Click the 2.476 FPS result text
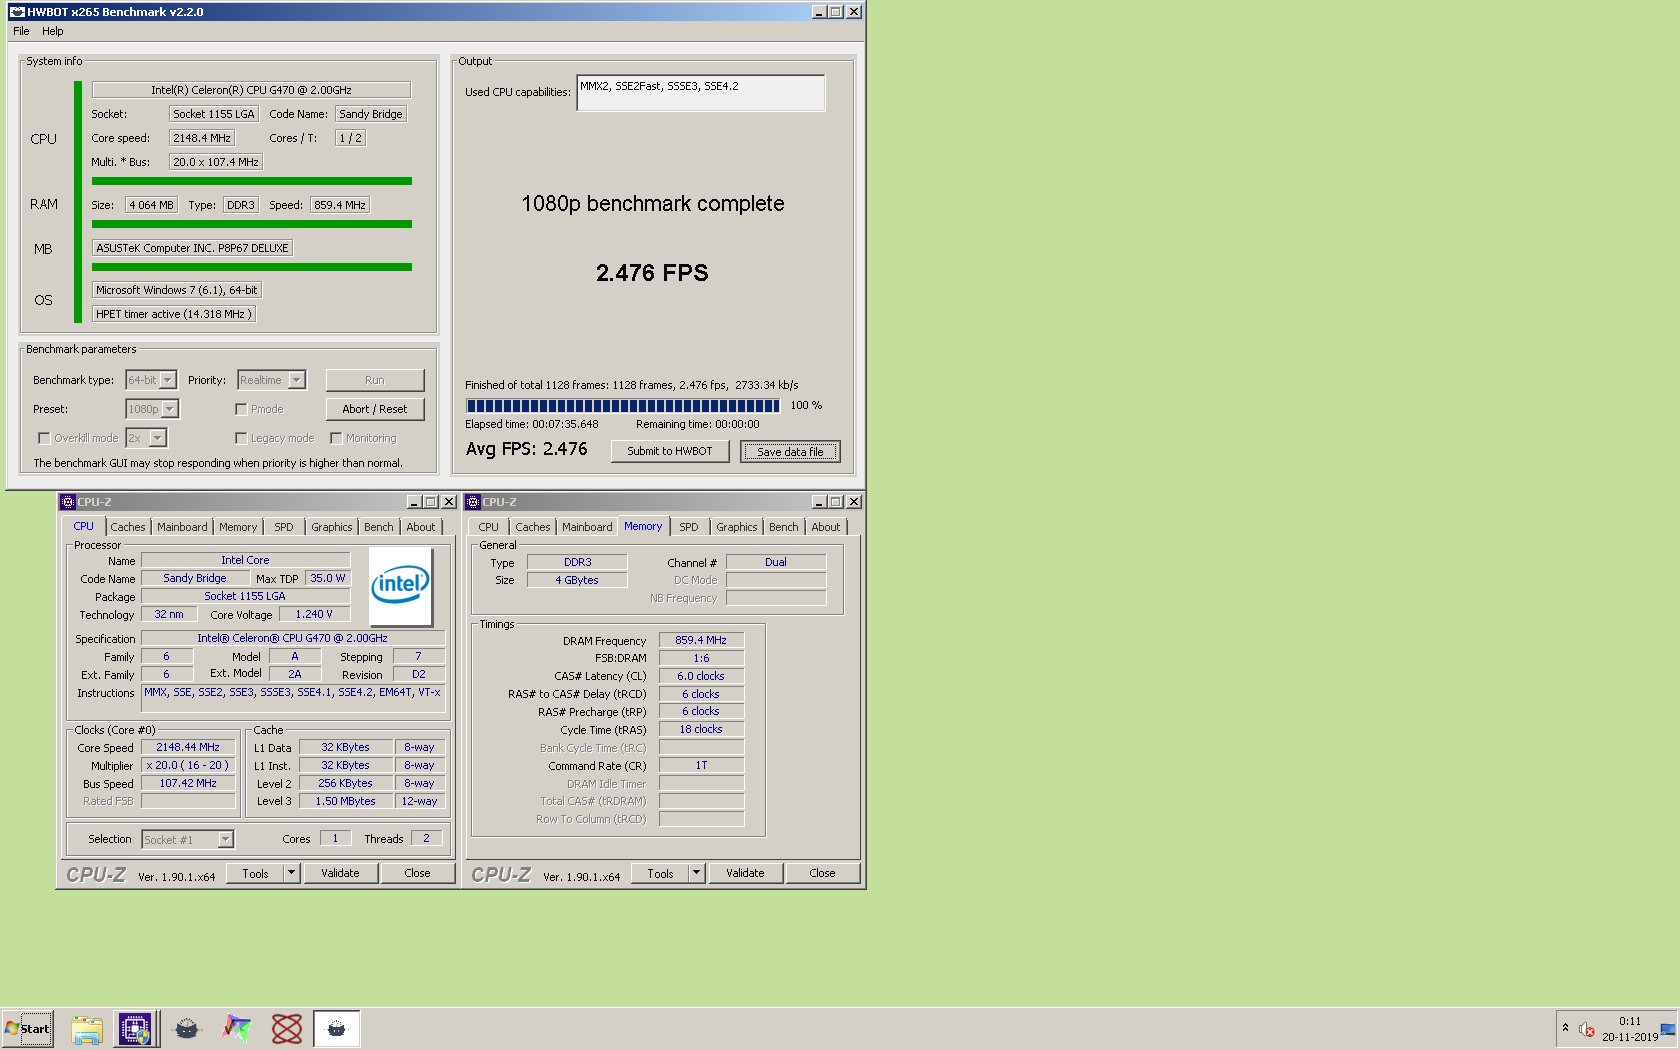The width and height of the screenshot is (1680, 1050). tap(652, 273)
